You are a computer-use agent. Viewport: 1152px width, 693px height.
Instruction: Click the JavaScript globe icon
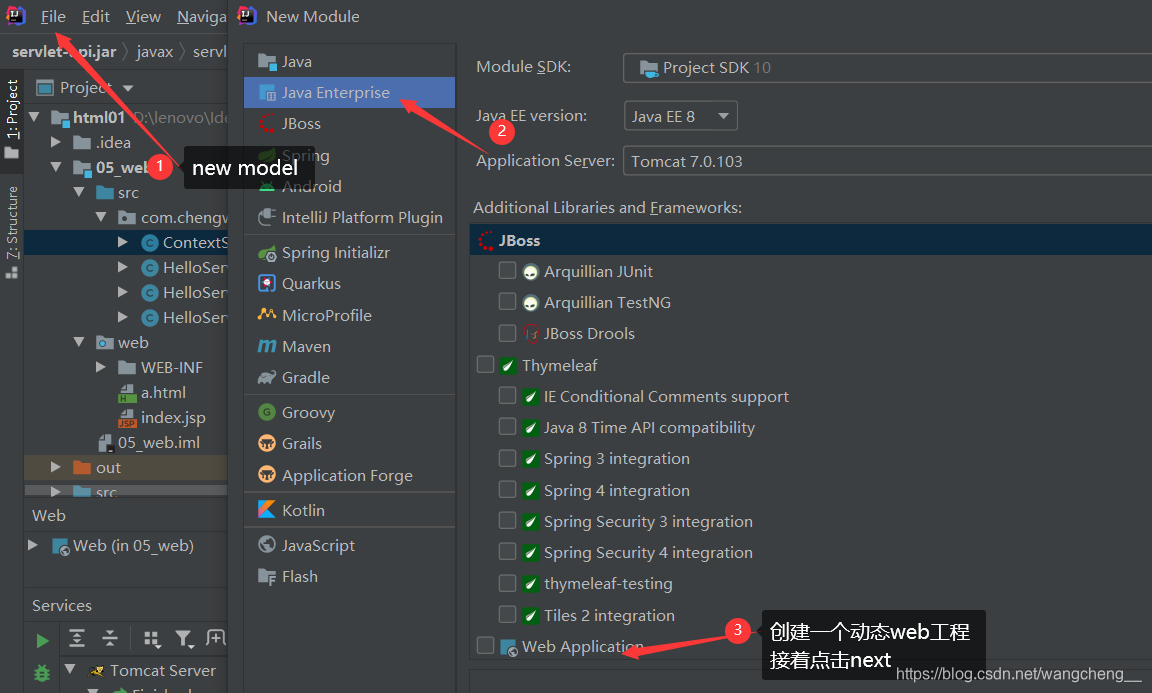(267, 545)
